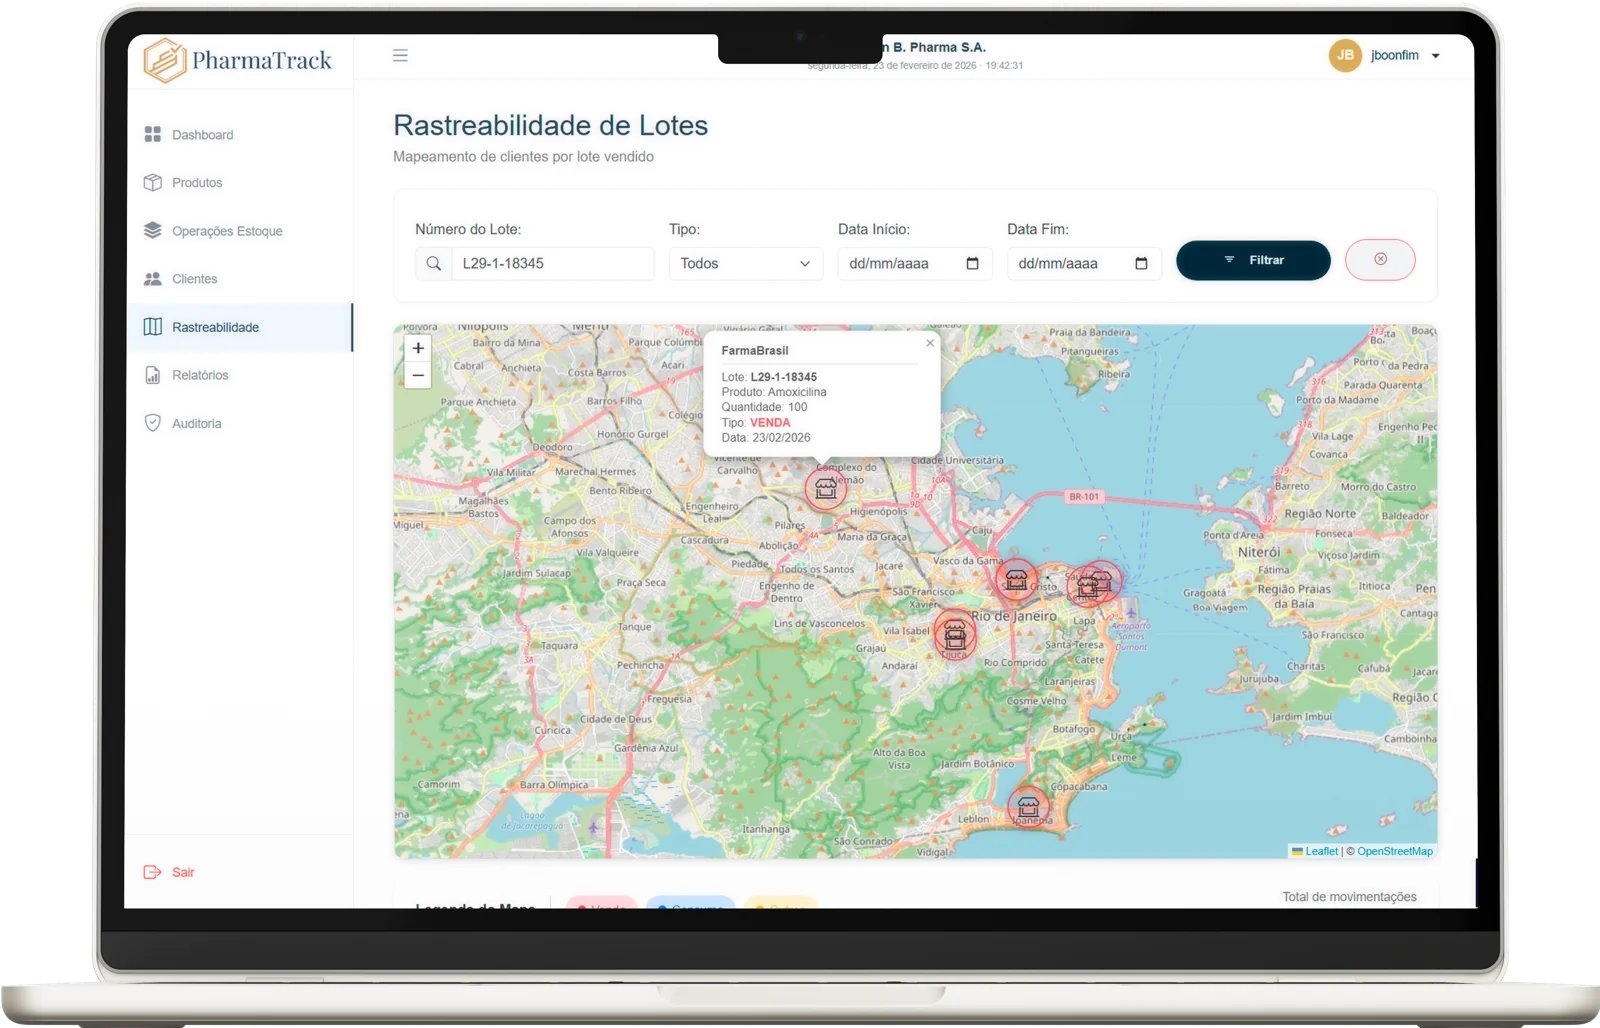Click the store marker below the FarmaBrasil popup
Screen dimensions: 1600x1028
pyautogui.click(x=825, y=488)
